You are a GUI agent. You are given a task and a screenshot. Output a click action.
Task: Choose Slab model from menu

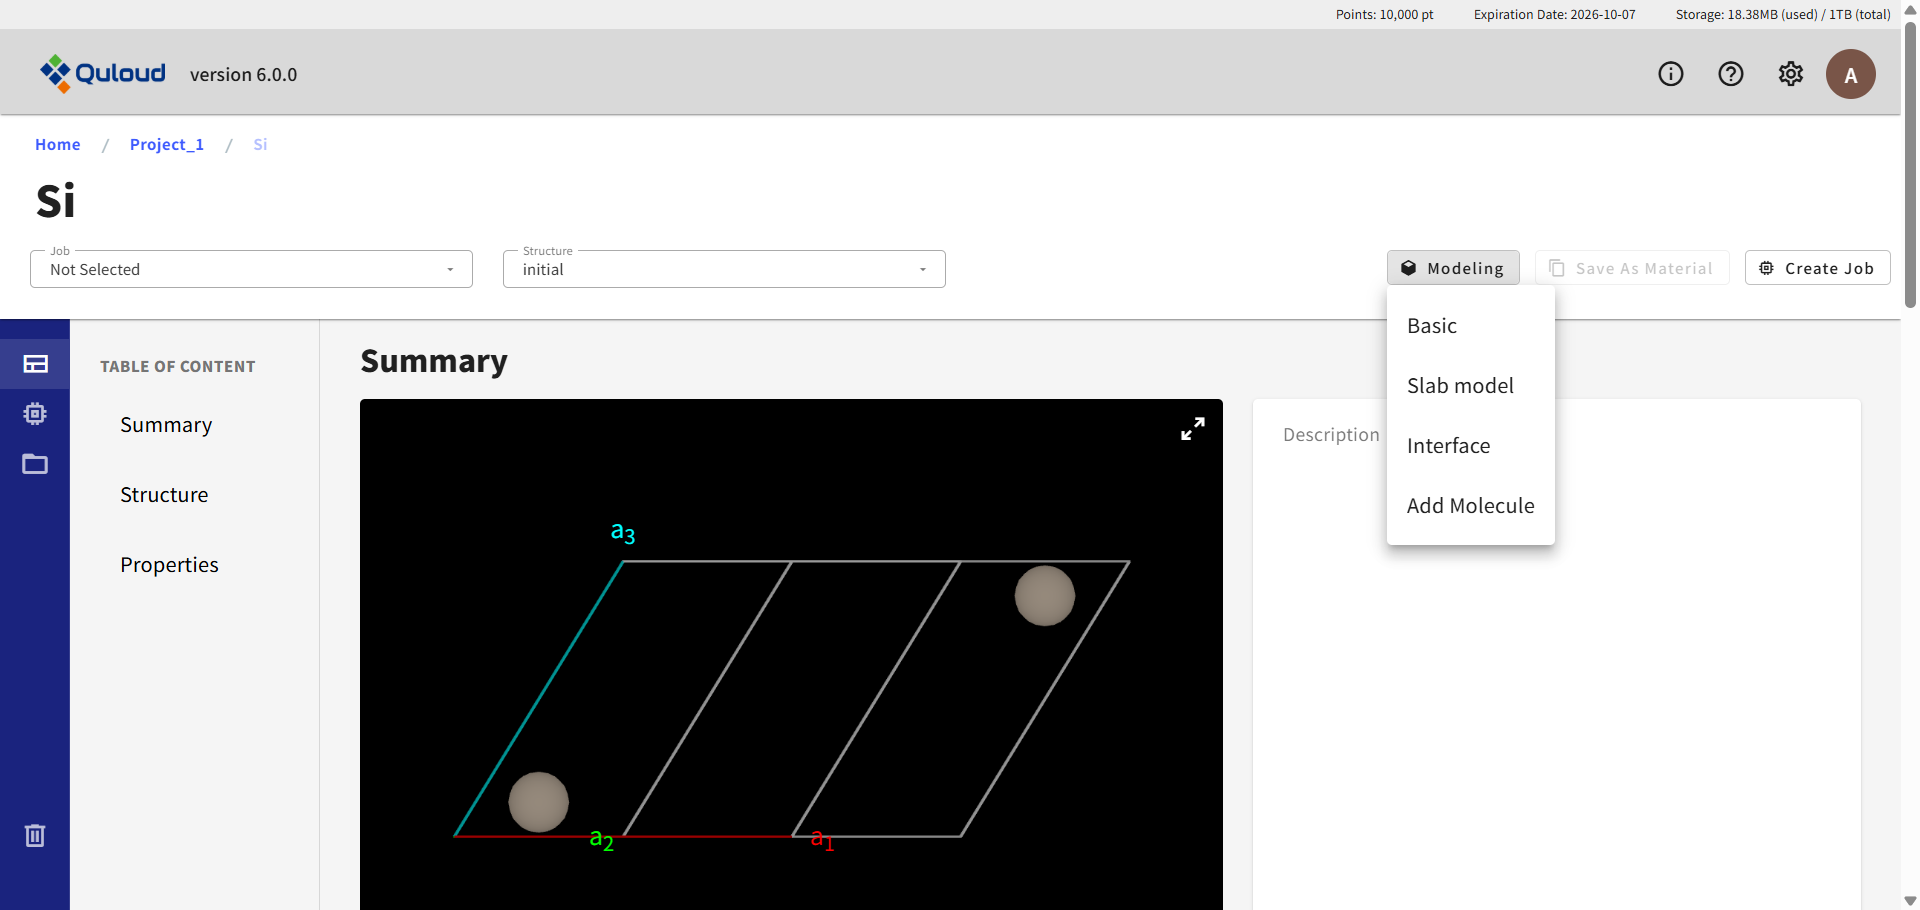click(x=1459, y=386)
